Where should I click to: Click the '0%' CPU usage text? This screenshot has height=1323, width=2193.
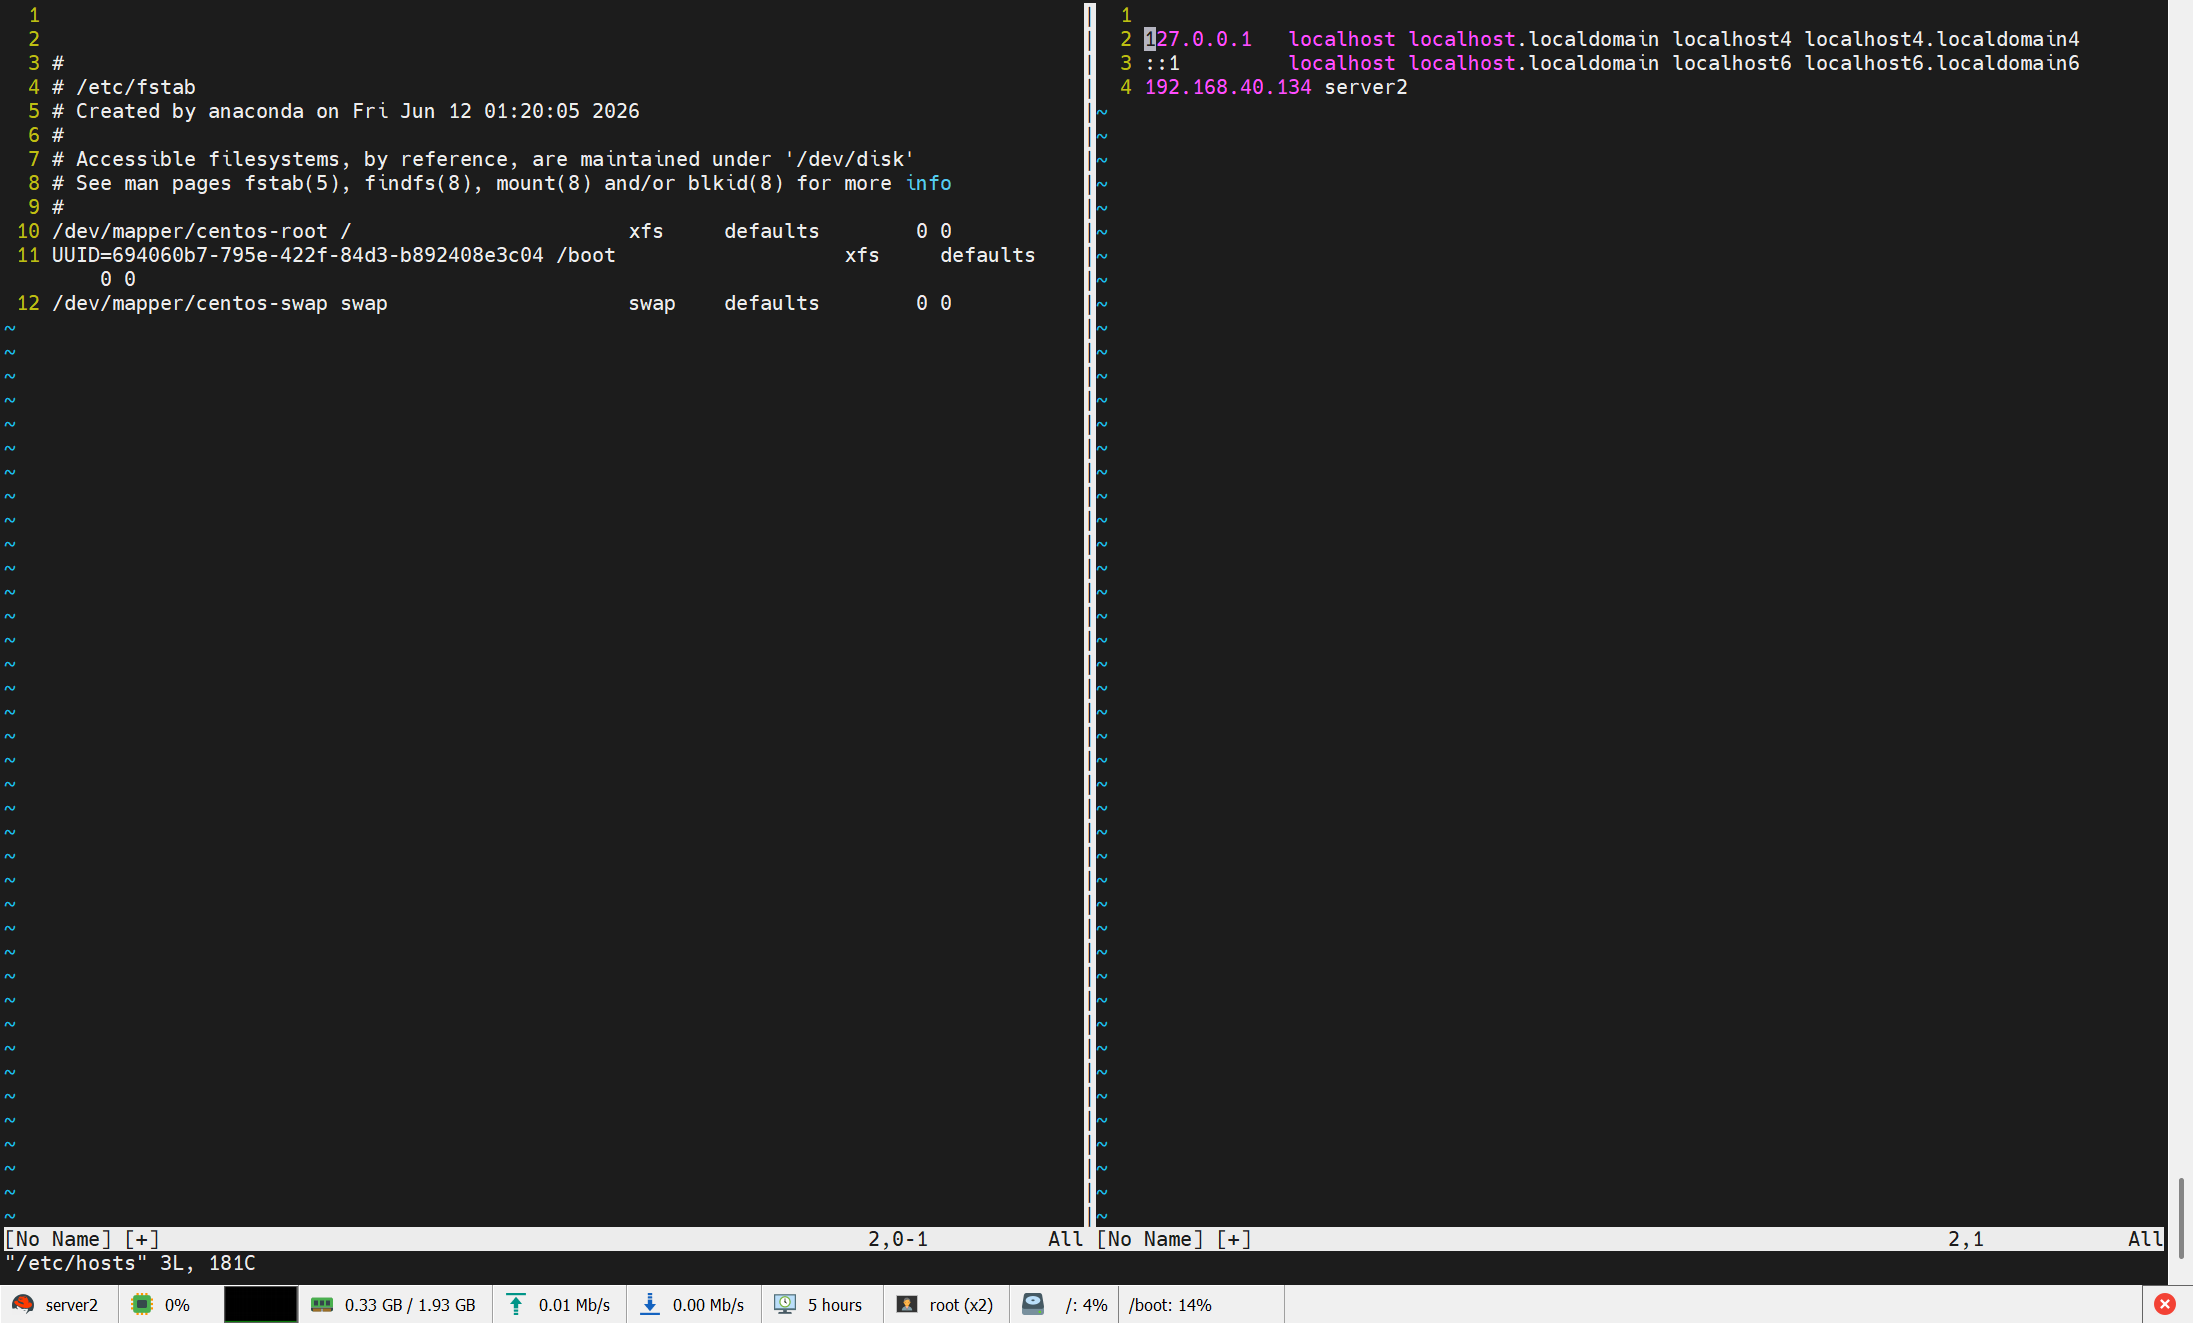pyautogui.click(x=177, y=1305)
